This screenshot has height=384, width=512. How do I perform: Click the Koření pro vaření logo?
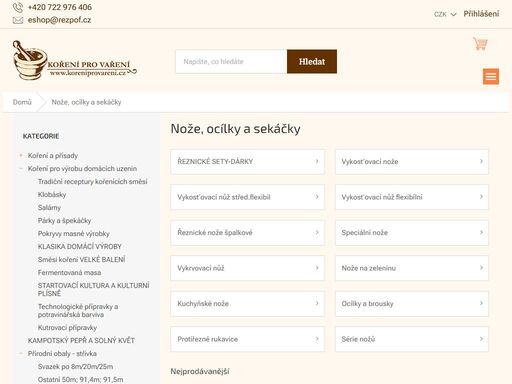coord(75,60)
